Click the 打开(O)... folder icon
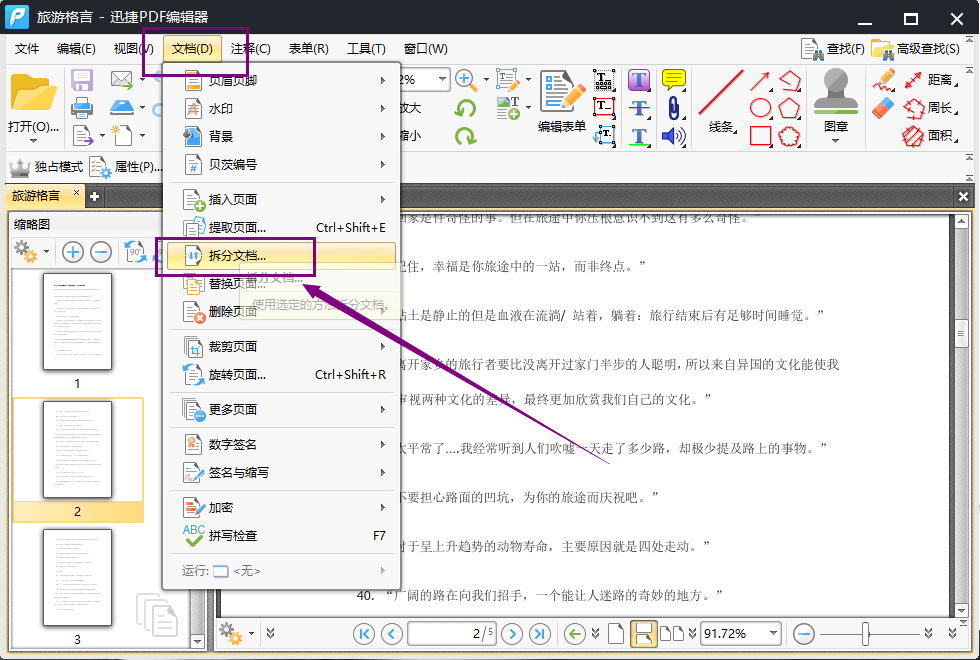 33,94
